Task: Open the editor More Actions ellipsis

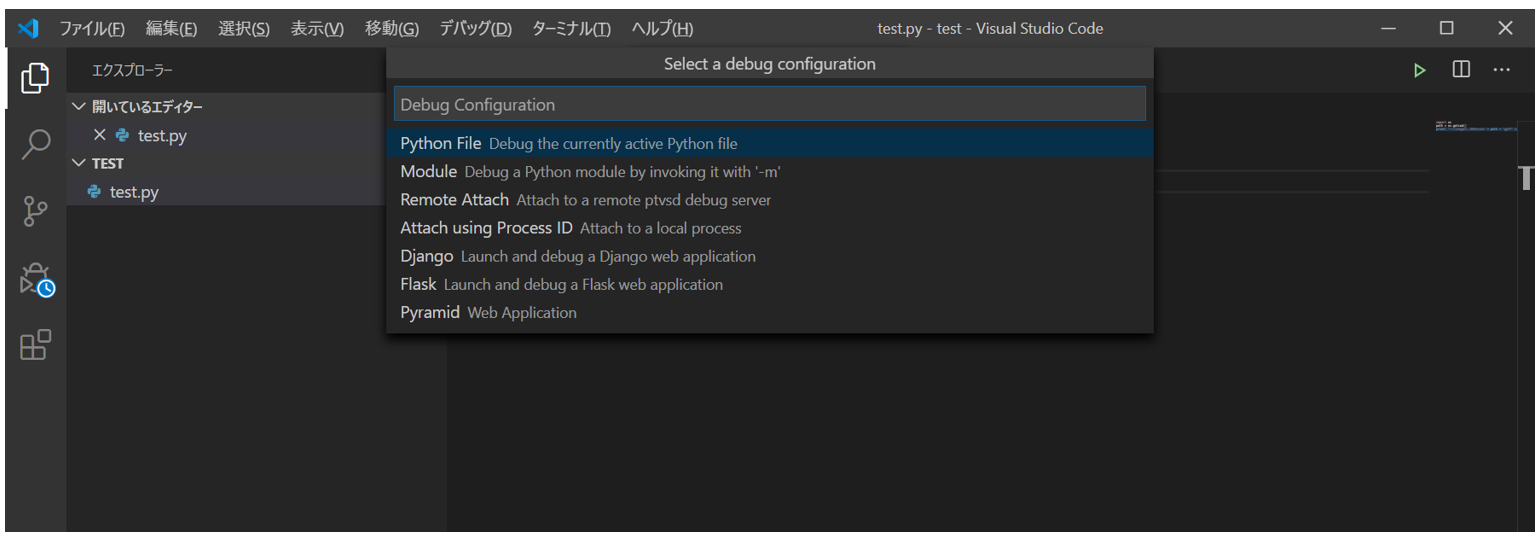Action: click(x=1502, y=70)
